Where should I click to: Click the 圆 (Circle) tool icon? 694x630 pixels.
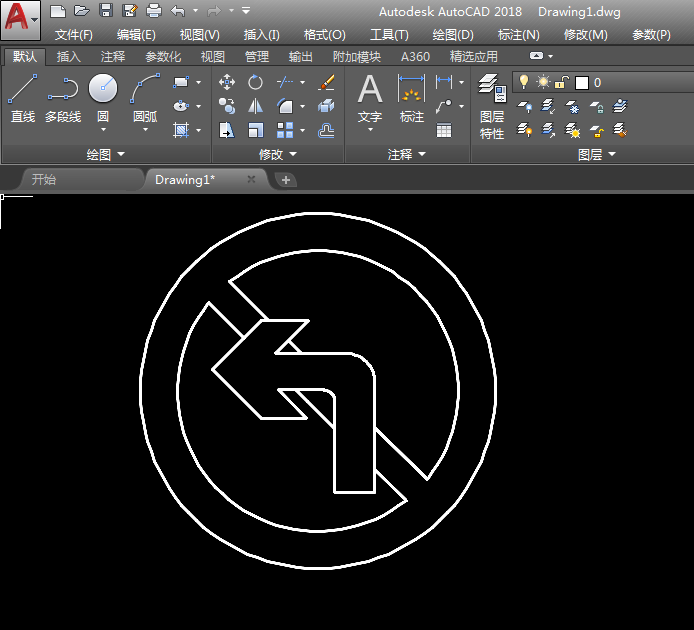[x=103, y=90]
